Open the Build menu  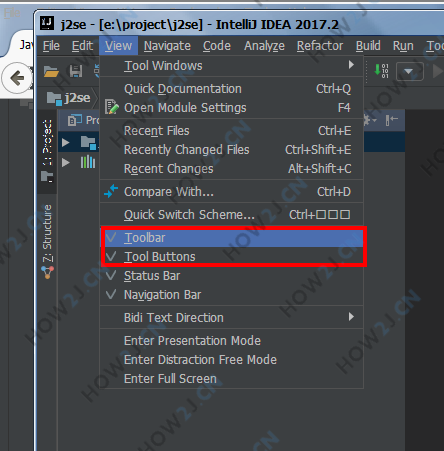point(368,46)
